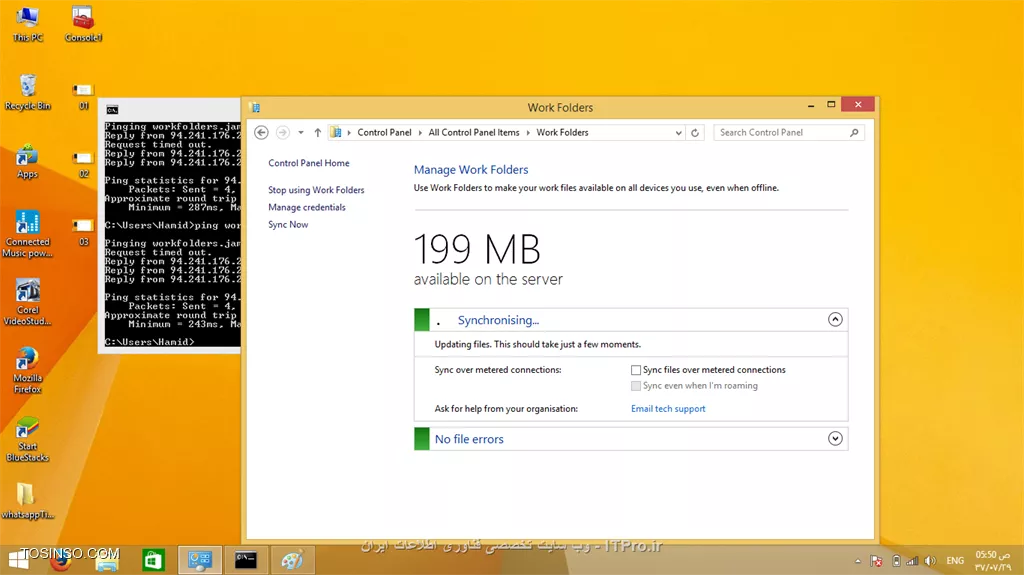1024x575 pixels.
Task: Refresh the Work Folders page
Action: click(695, 133)
